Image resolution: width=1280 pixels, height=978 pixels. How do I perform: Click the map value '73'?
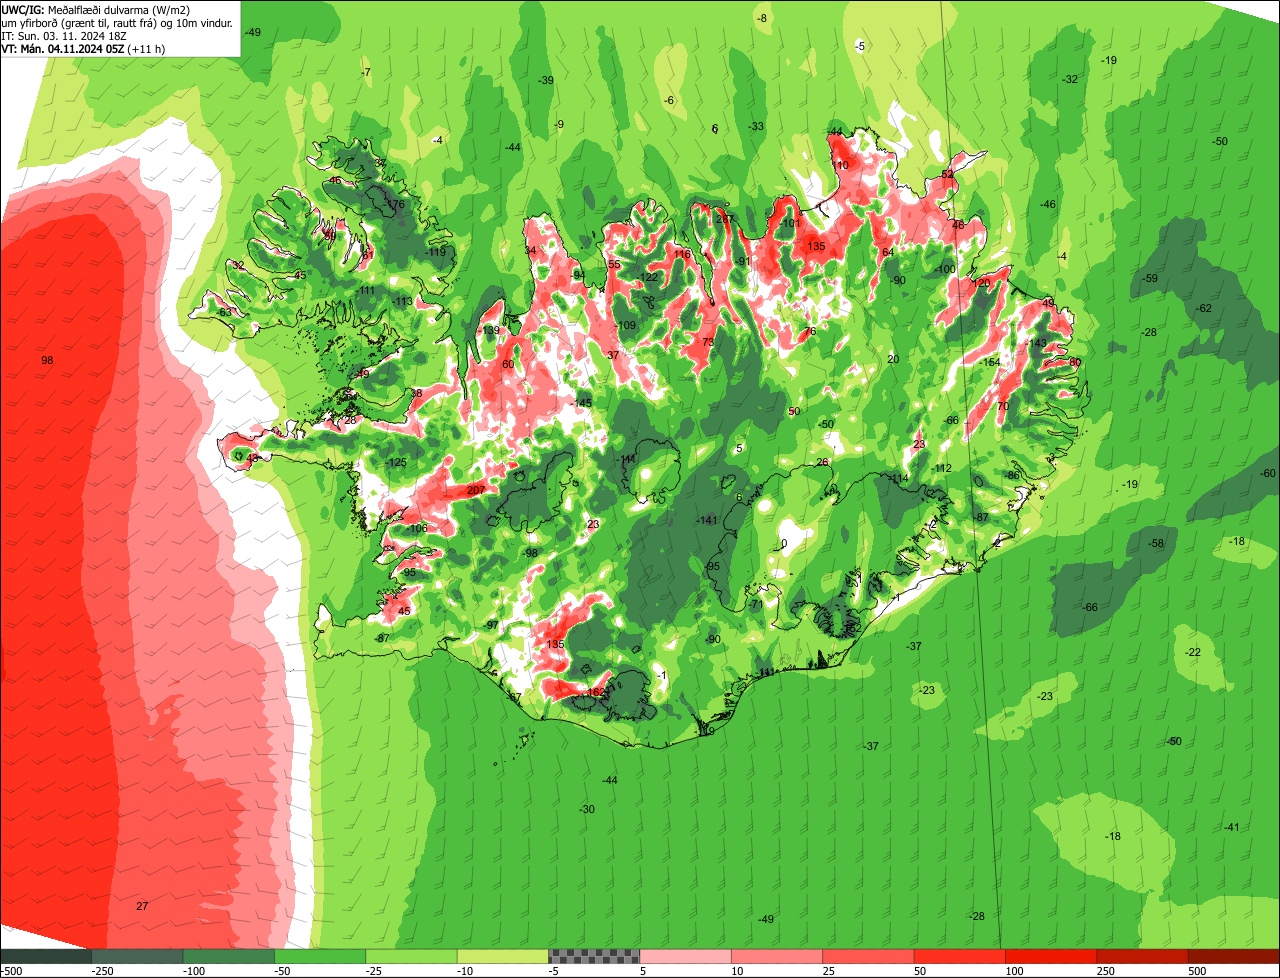[708, 343]
